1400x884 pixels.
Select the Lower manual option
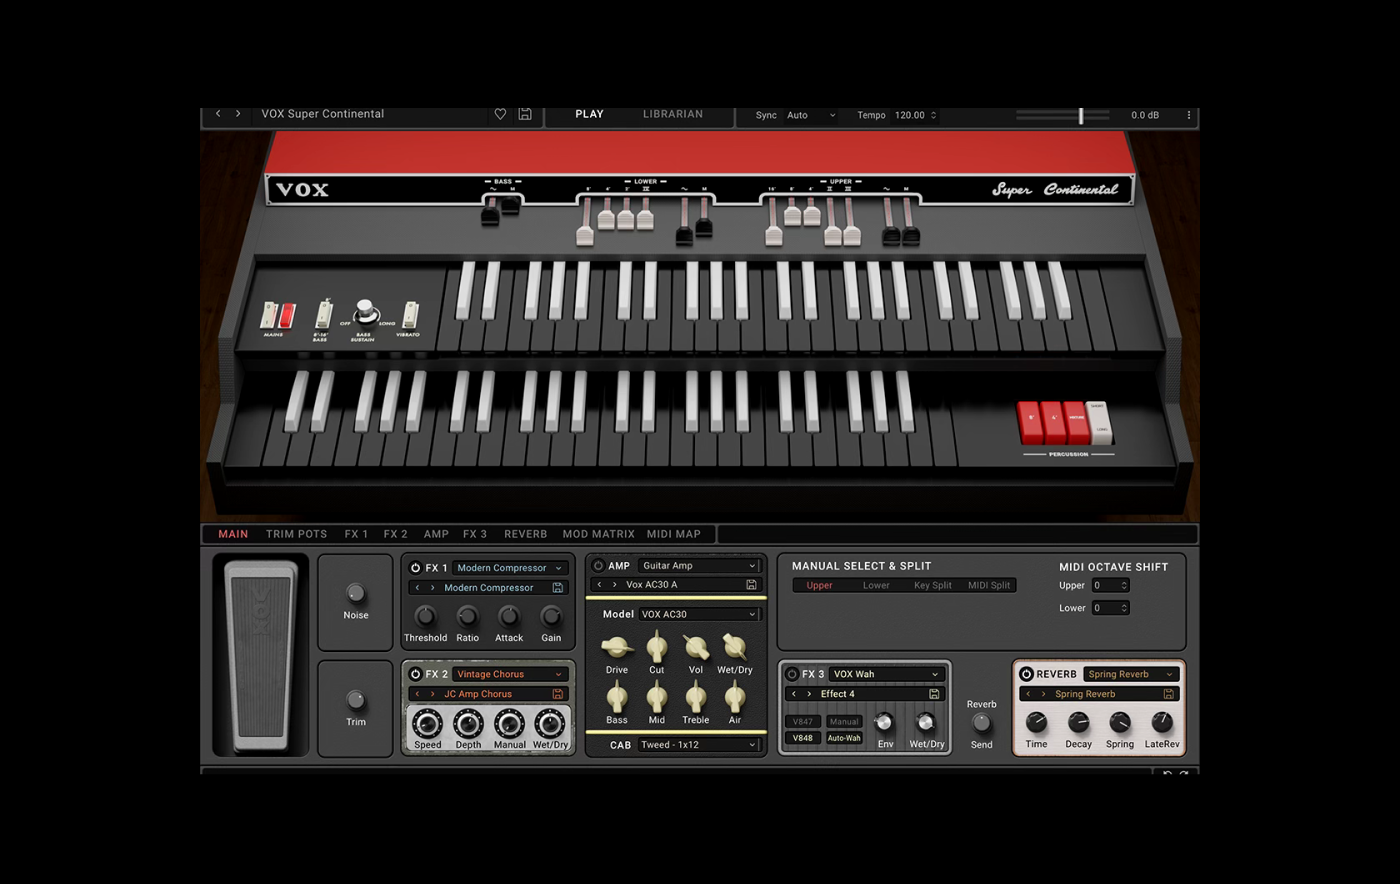click(876, 585)
